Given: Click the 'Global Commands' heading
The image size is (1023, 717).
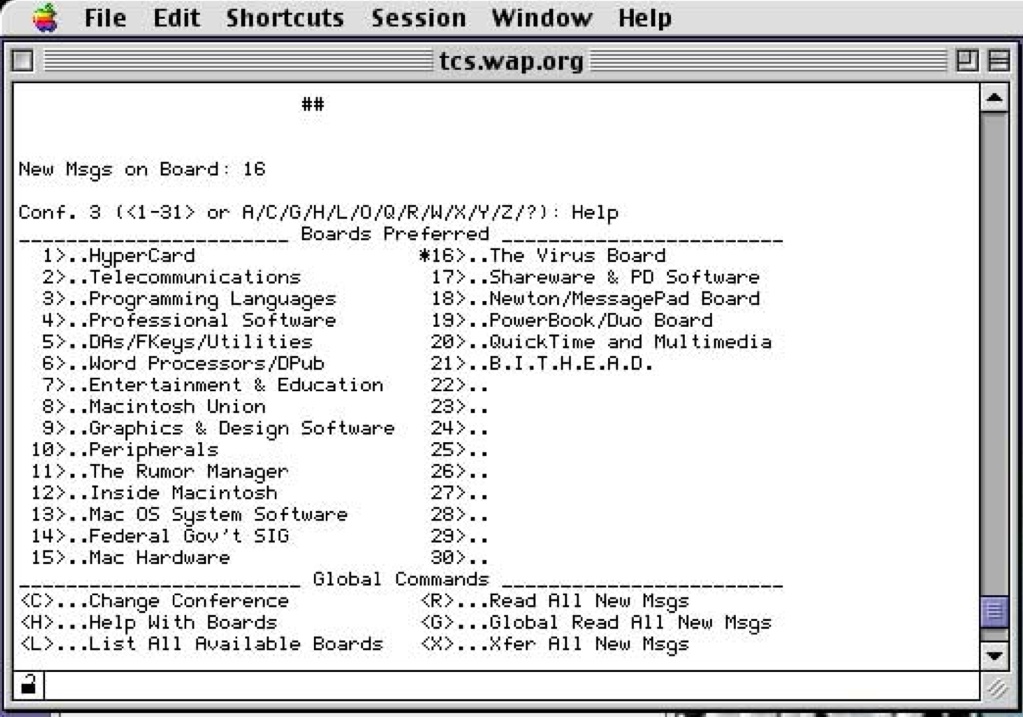Looking at the screenshot, I should point(401,579).
